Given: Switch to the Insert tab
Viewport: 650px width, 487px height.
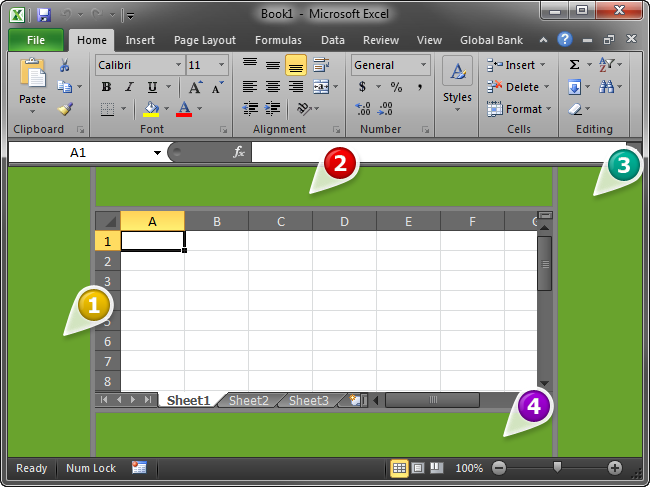Looking at the screenshot, I should [140, 40].
